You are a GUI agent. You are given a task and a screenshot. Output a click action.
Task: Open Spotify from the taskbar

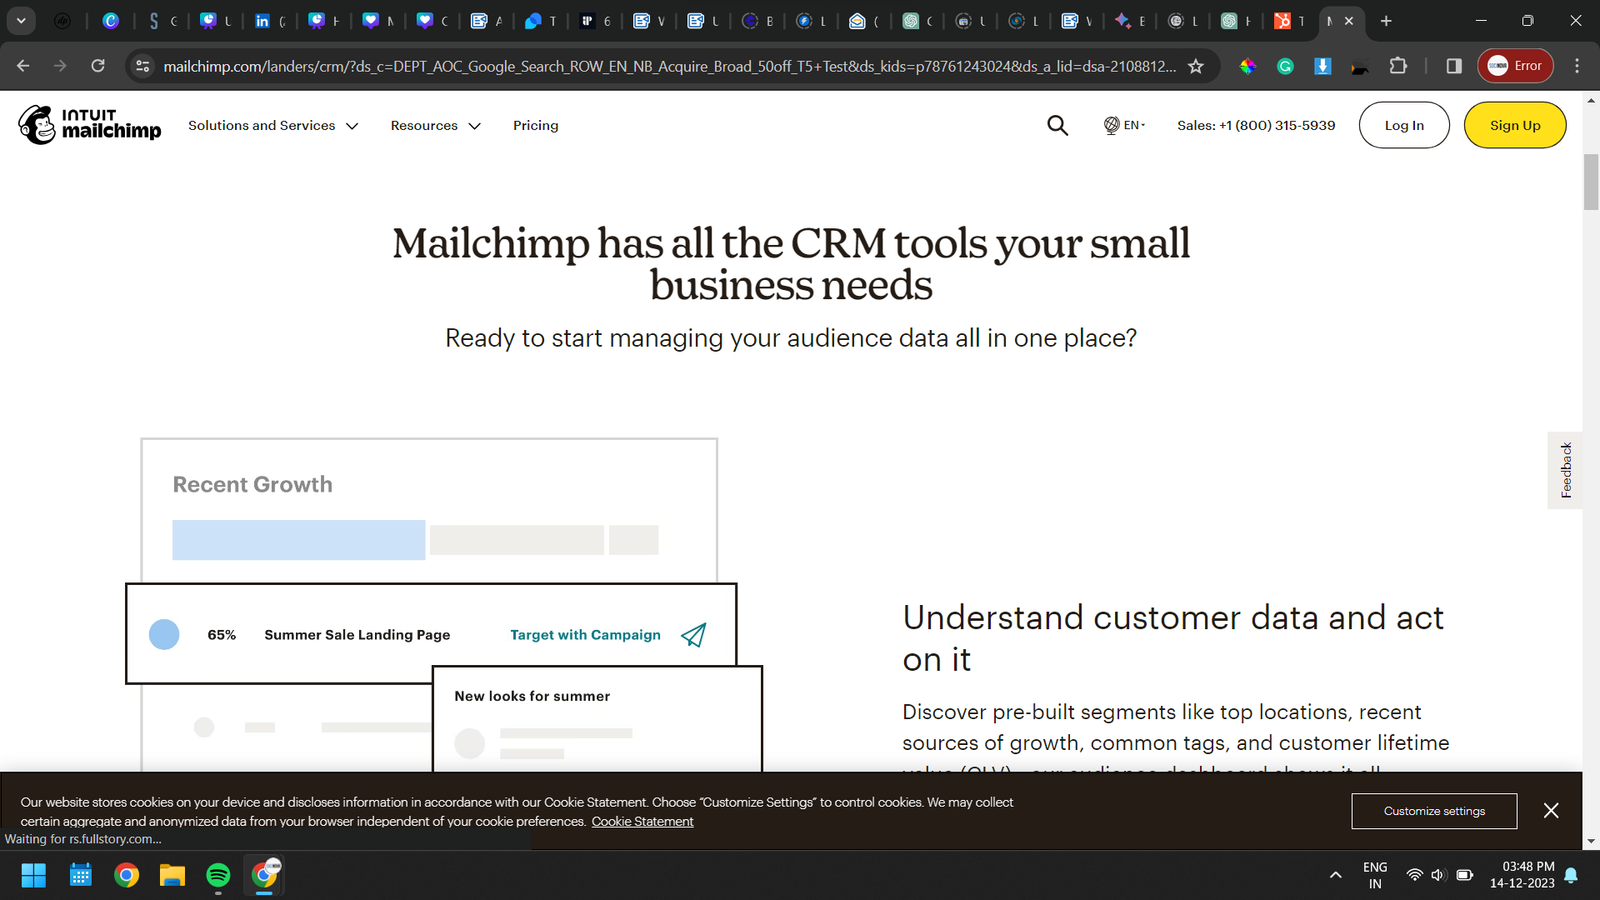click(x=218, y=876)
